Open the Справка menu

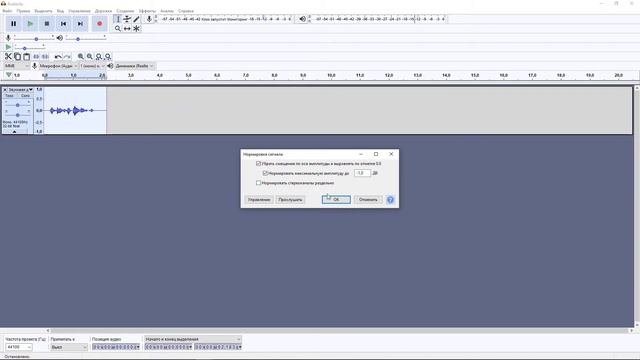(186, 11)
